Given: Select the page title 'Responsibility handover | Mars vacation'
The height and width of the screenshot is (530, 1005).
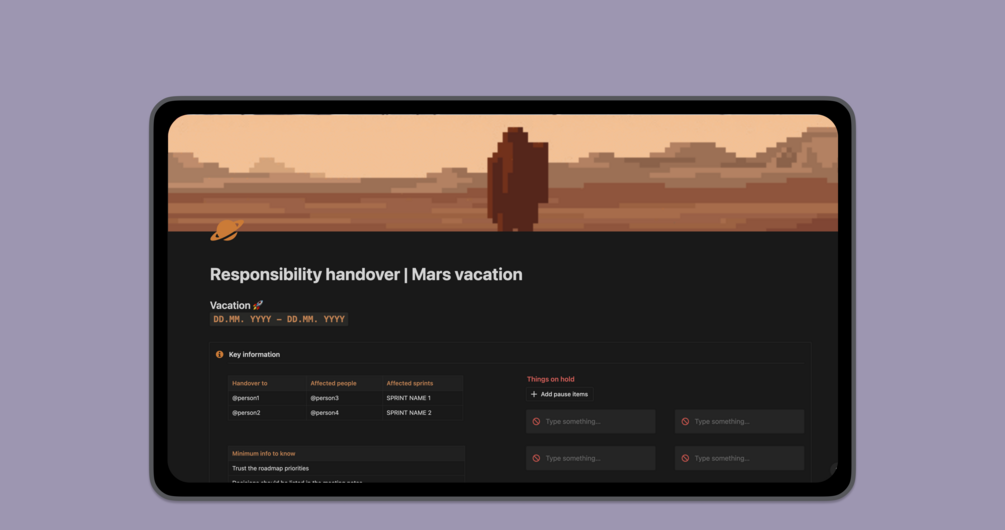Looking at the screenshot, I should coord(366,274).
